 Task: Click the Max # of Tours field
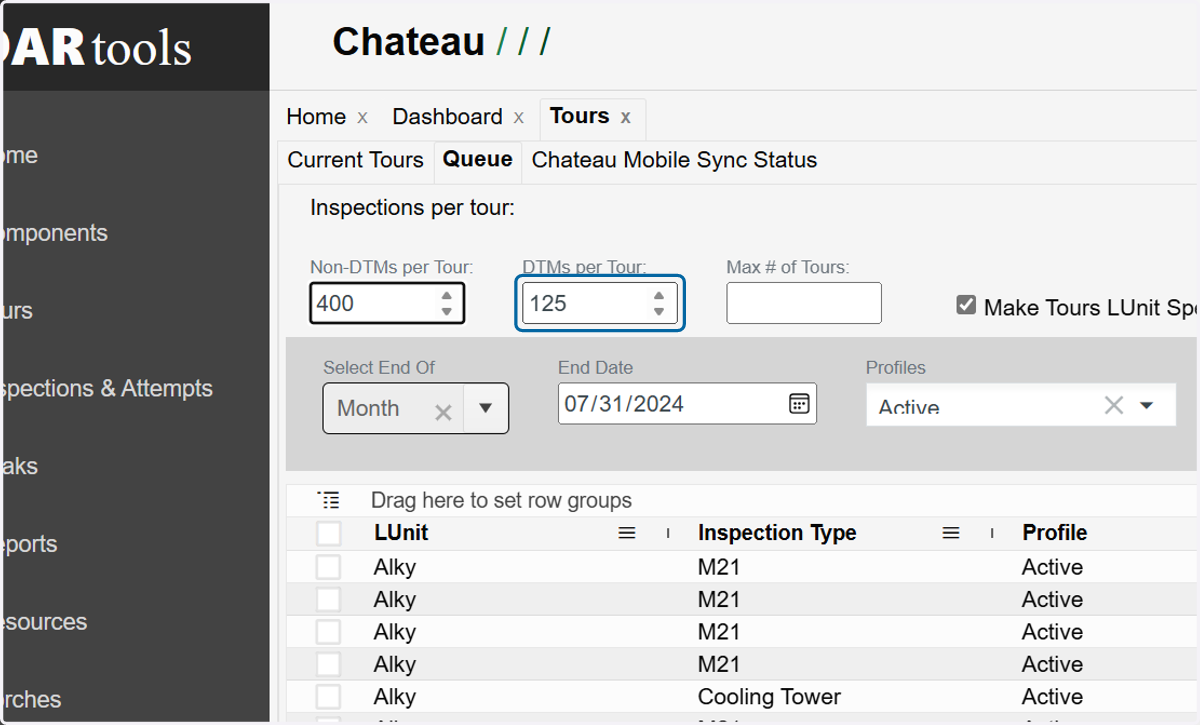click(804, 303)
